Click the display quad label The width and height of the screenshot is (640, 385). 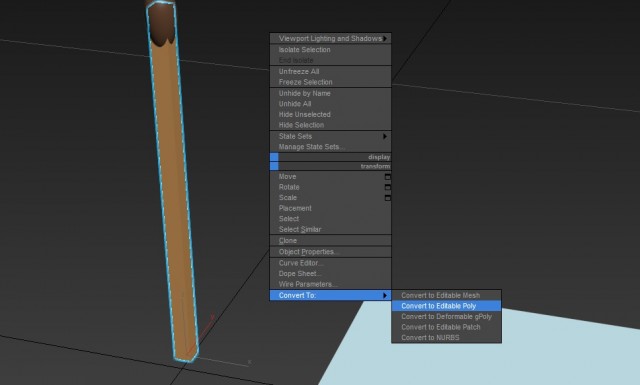(x=379, y=157)
